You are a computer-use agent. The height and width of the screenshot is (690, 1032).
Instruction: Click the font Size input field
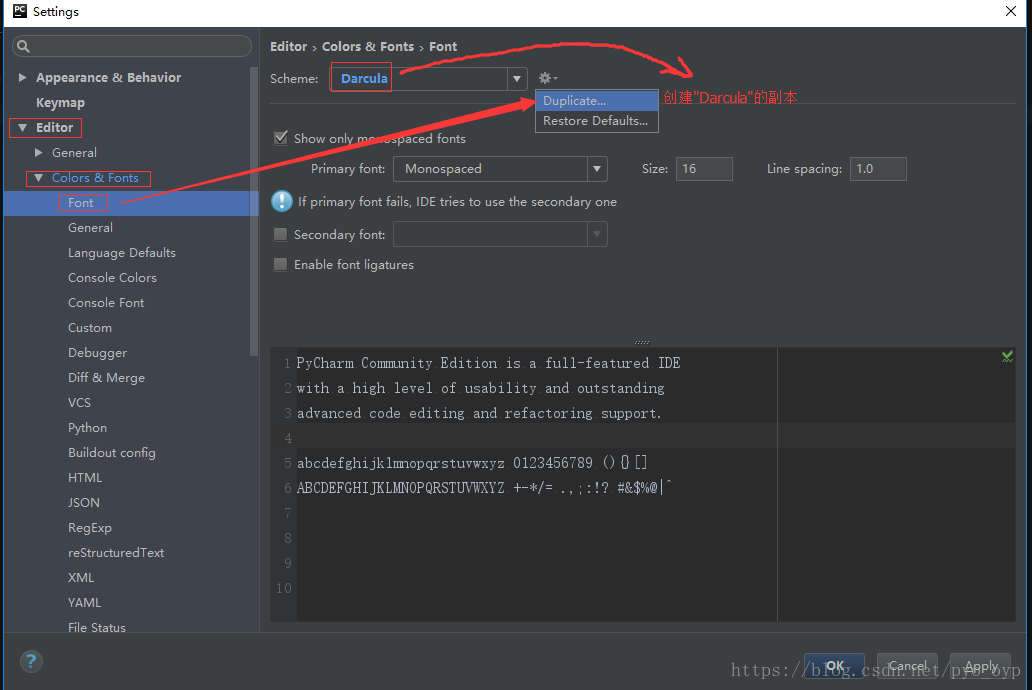[704, 169]
